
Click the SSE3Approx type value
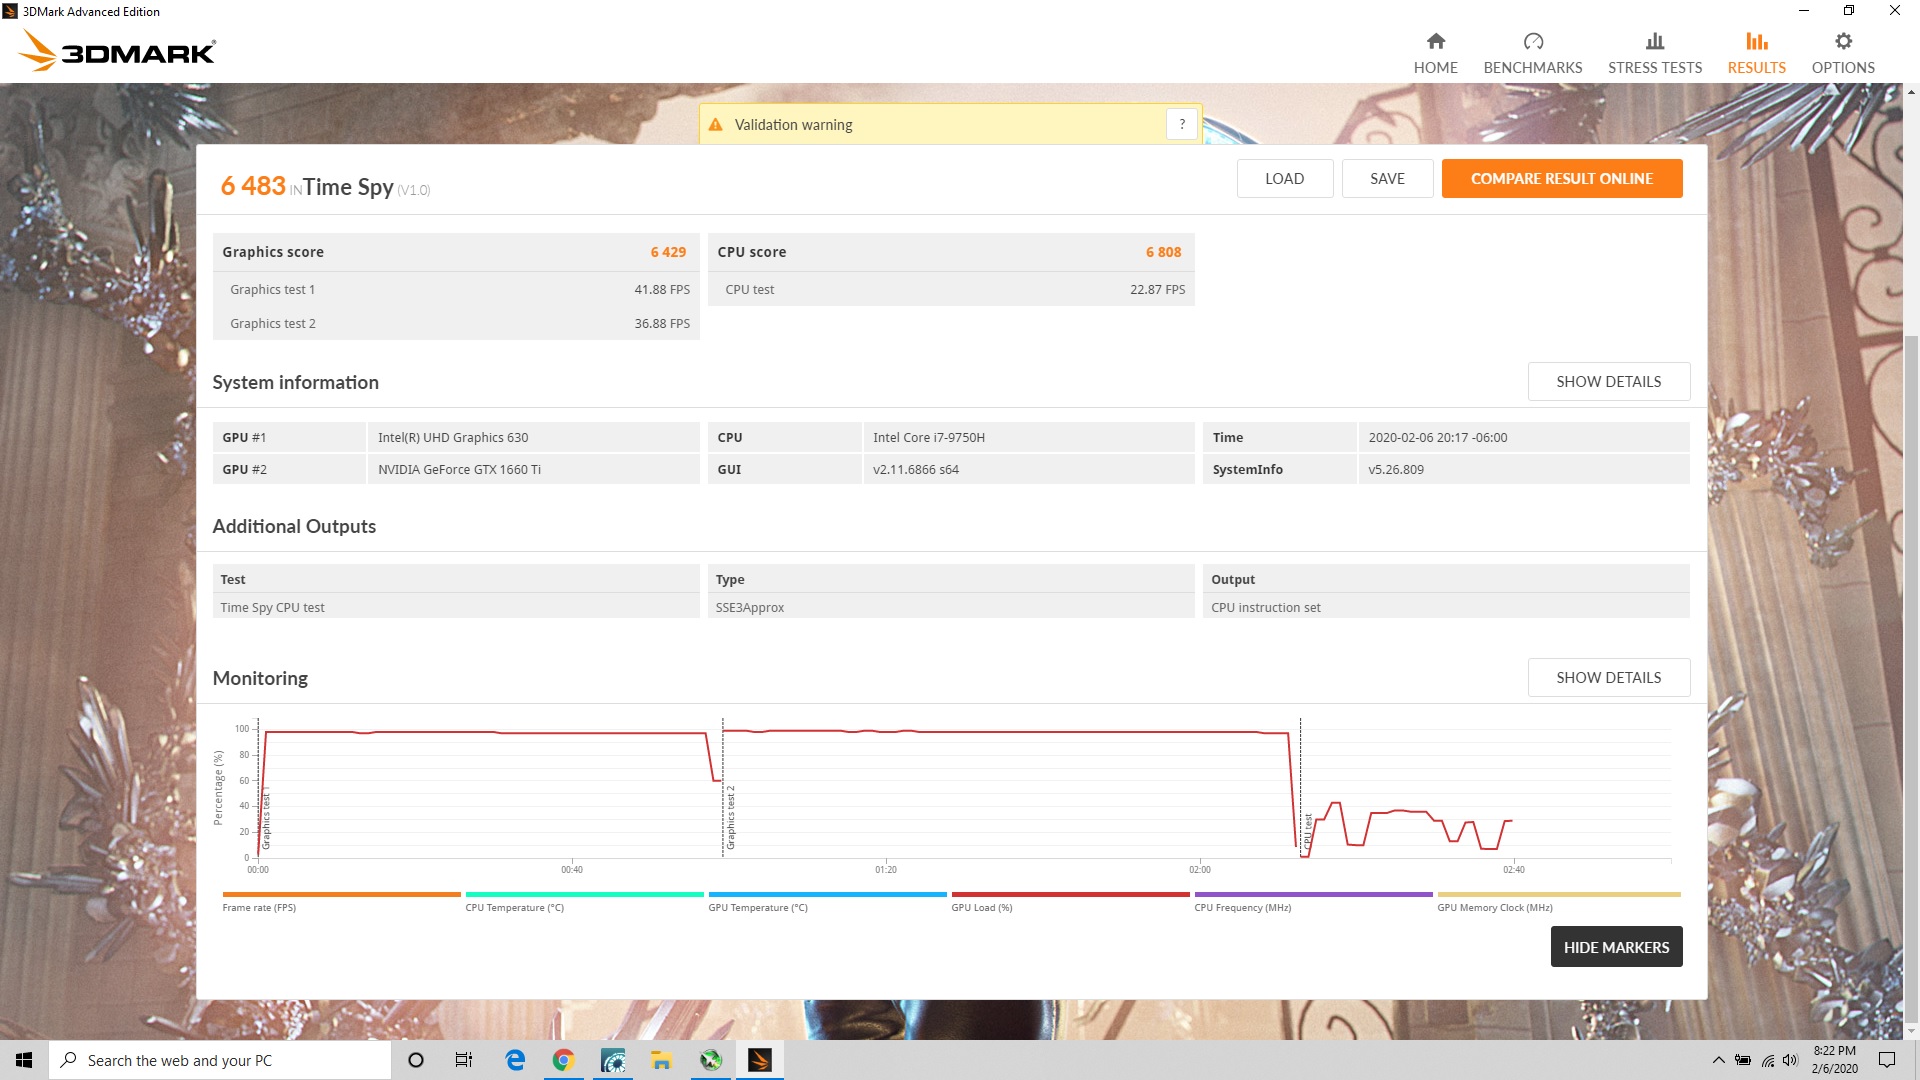750,607
